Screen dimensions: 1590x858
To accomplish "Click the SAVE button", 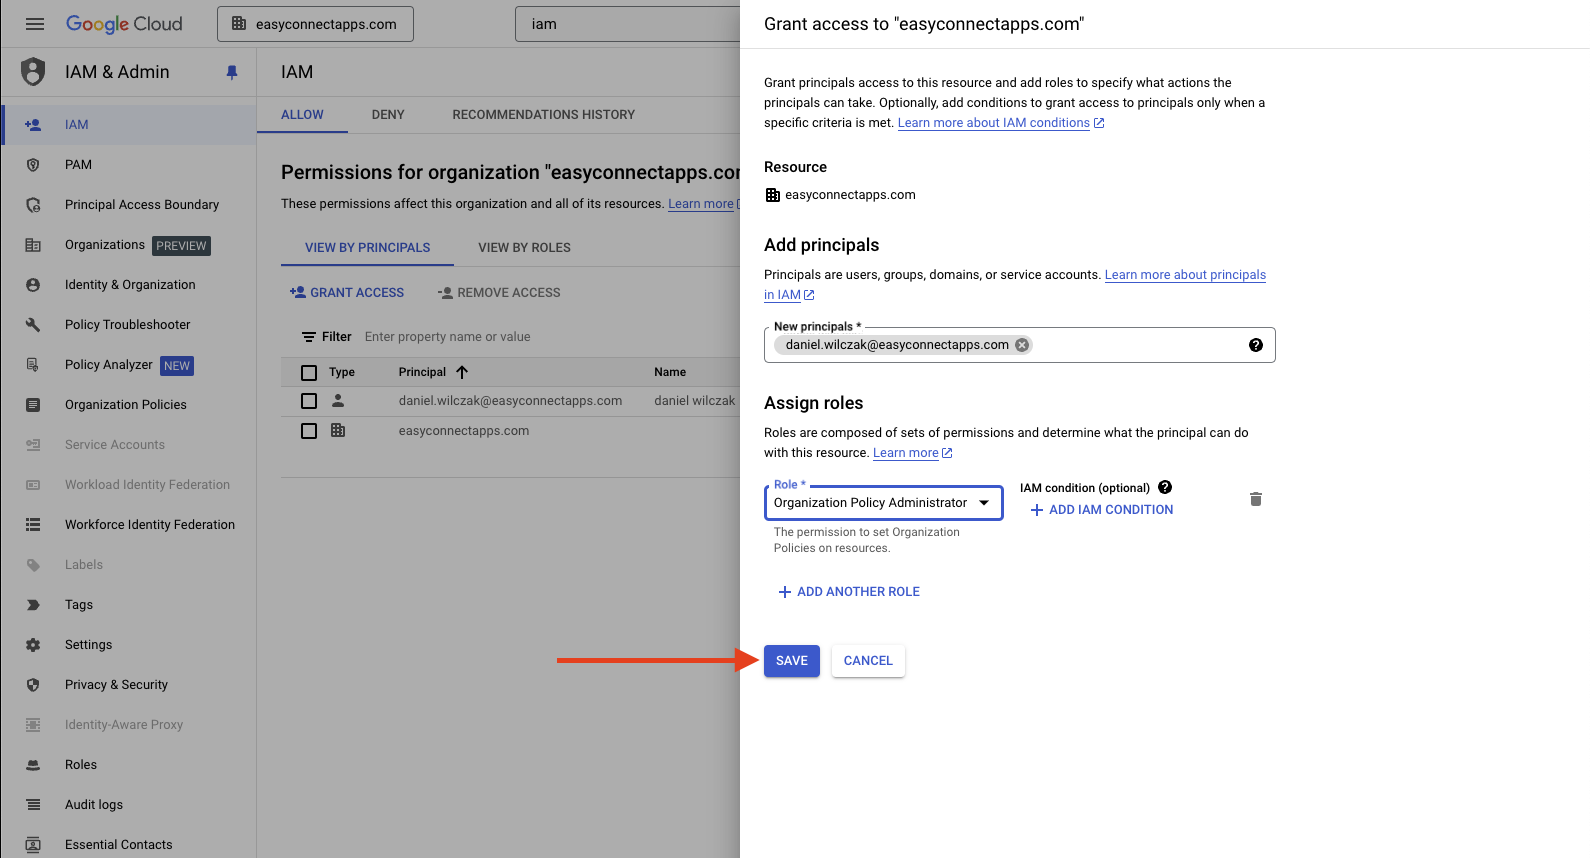I will 792,661.
